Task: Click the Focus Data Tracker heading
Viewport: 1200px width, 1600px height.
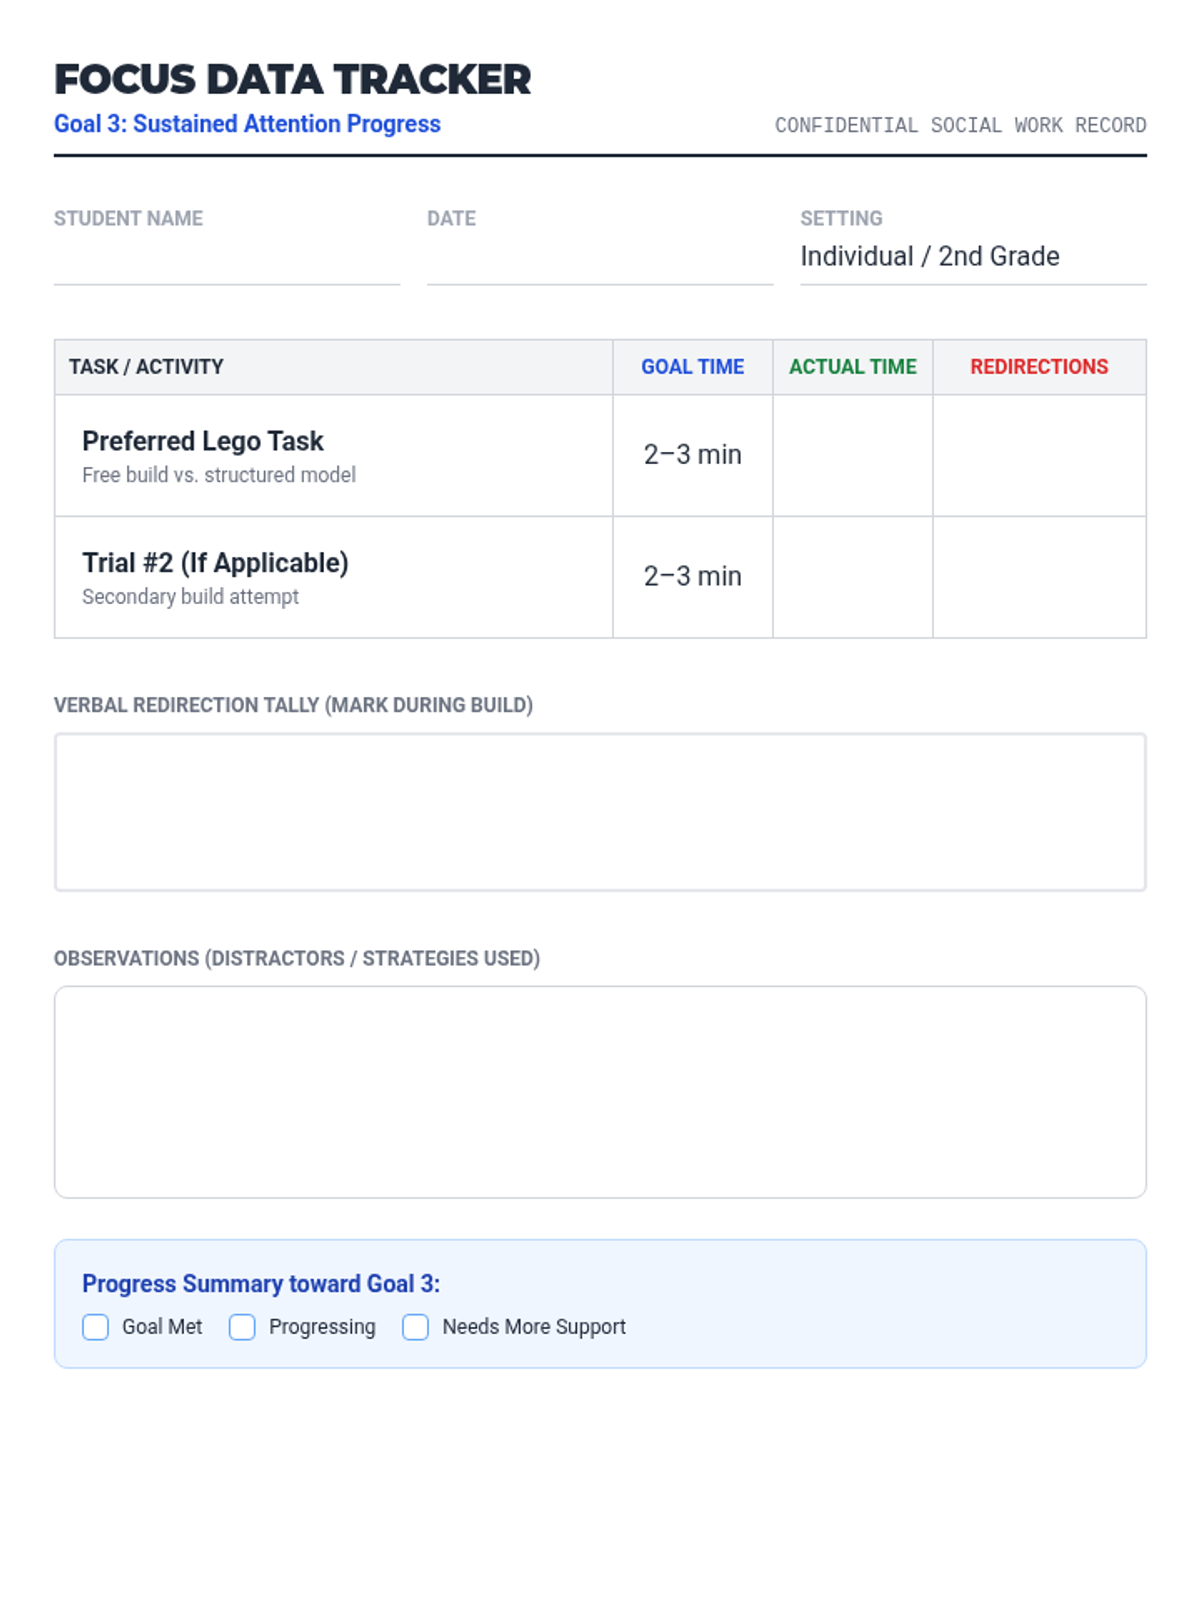Action: pos(292,80)
